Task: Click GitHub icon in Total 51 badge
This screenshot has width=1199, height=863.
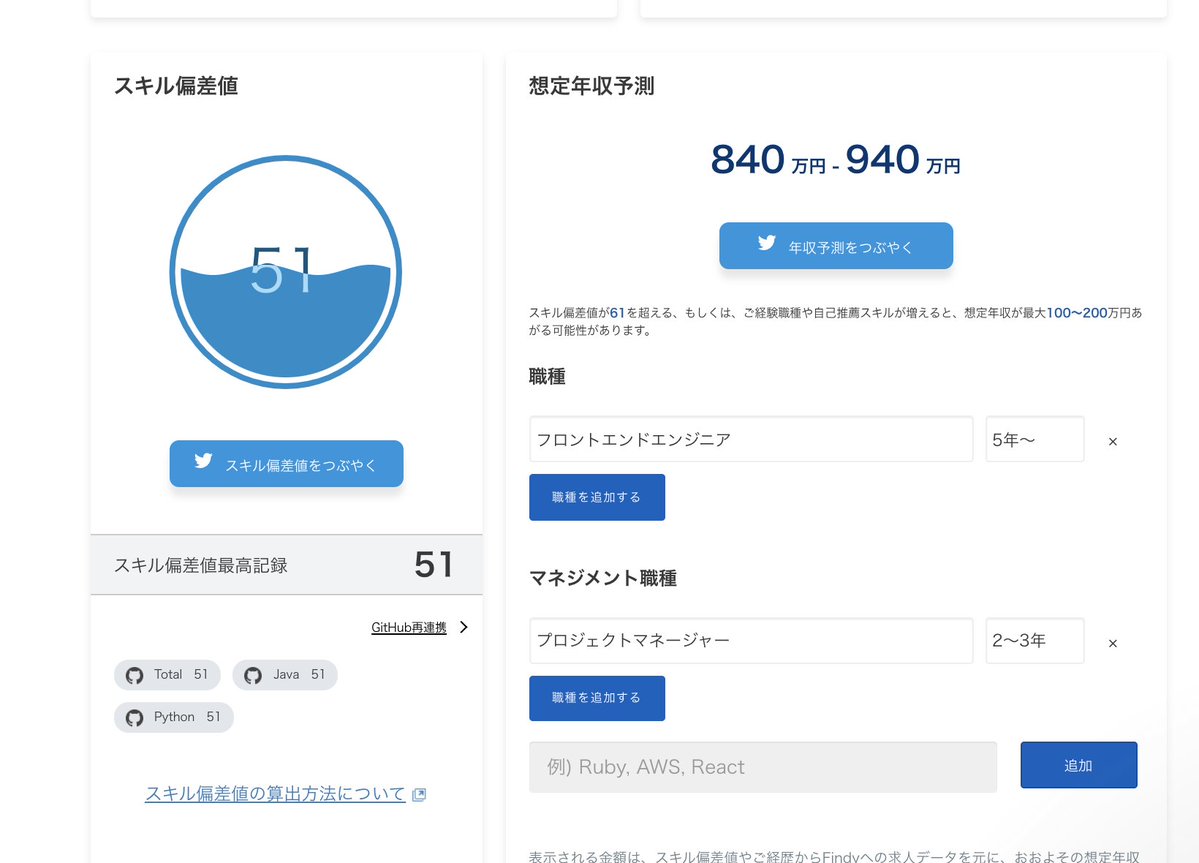Action: [135, 675]
